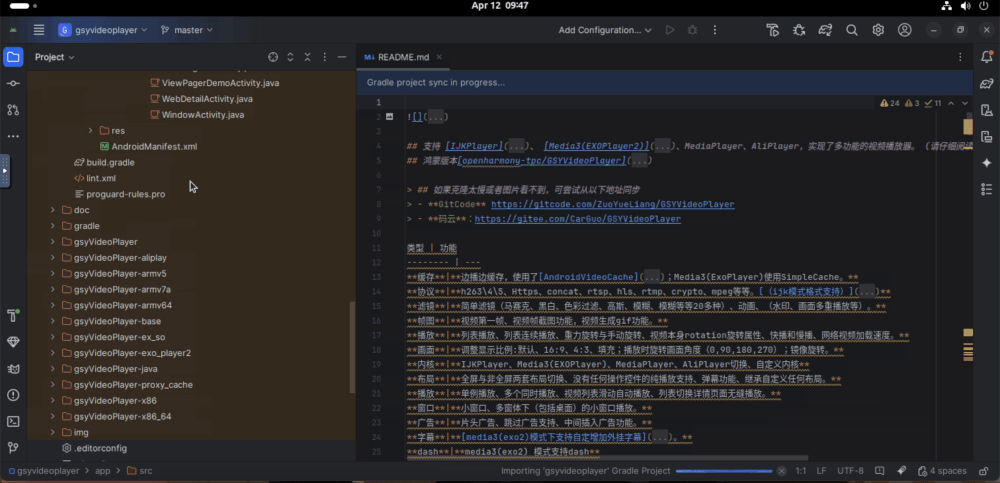Open the account profile icon
The image size is (1000, 483).
[x=904, y=30]
